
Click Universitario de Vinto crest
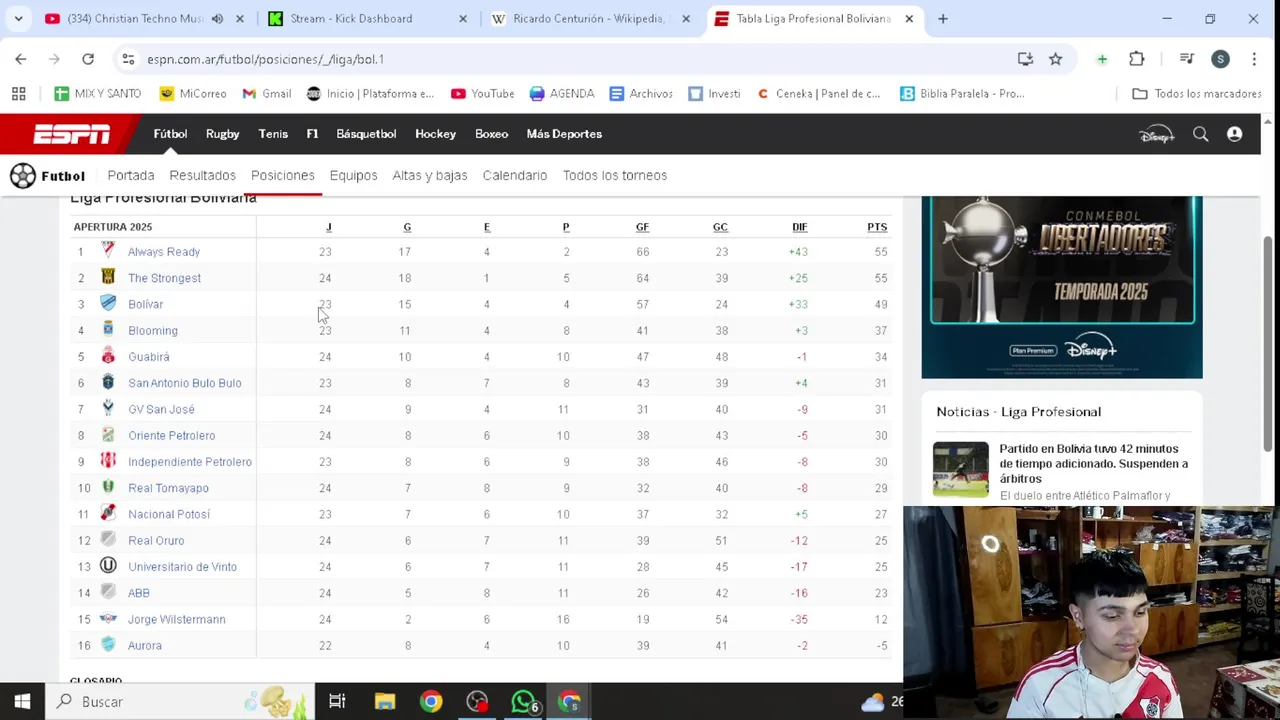tap(108, 566)
